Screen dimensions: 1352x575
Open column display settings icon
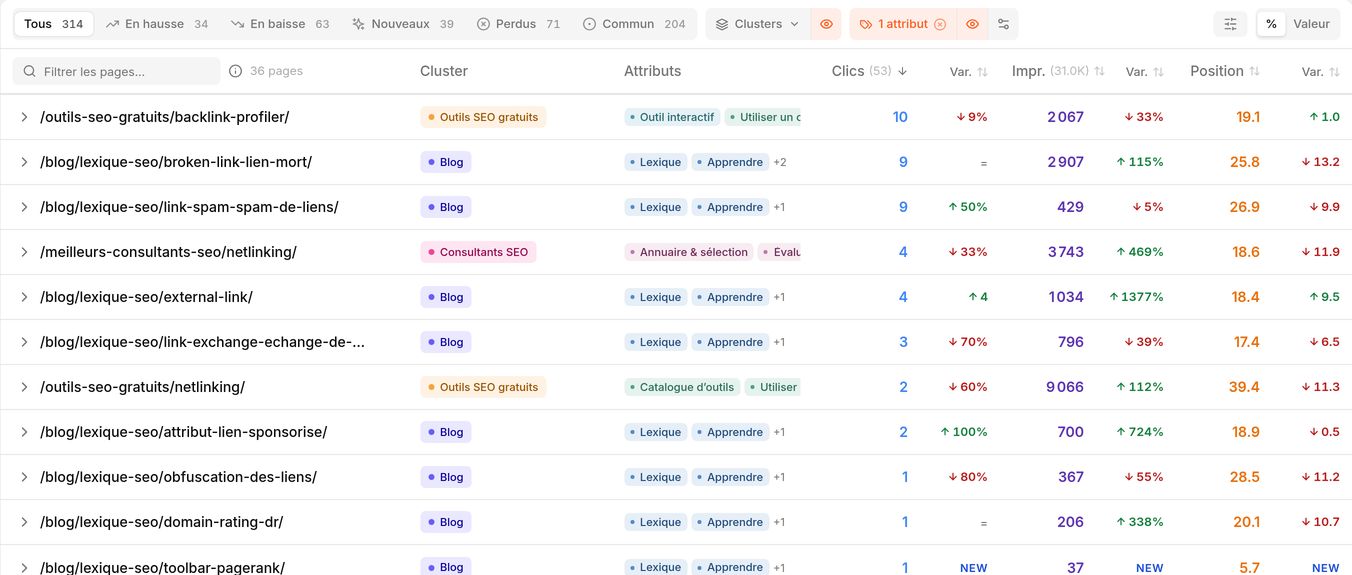(1230, 24)
